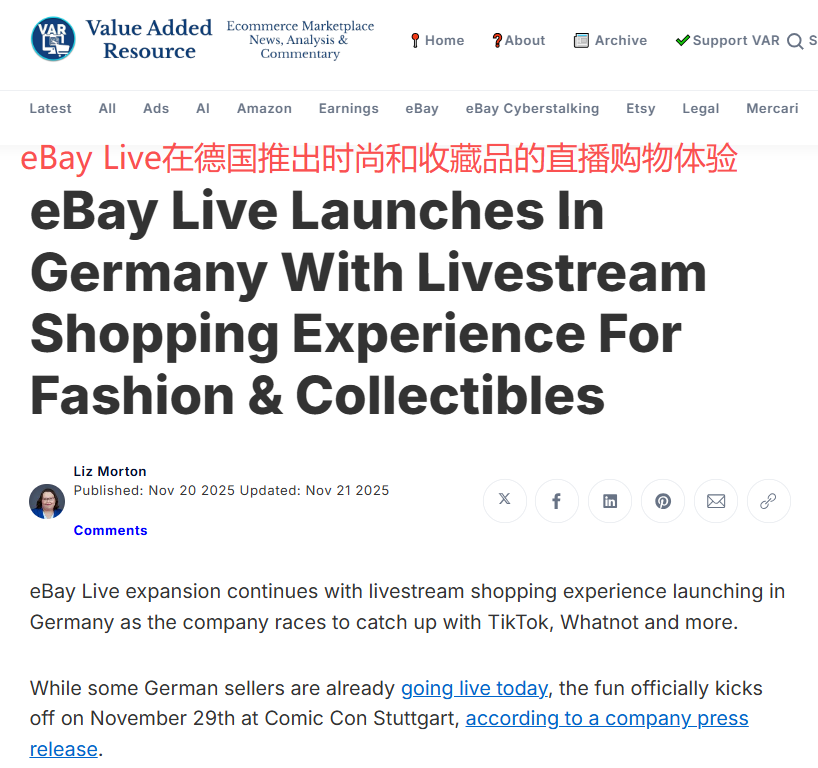Click the VAR circular logo icon
This screenshot has height=768, width=818.
coord(53,39)
